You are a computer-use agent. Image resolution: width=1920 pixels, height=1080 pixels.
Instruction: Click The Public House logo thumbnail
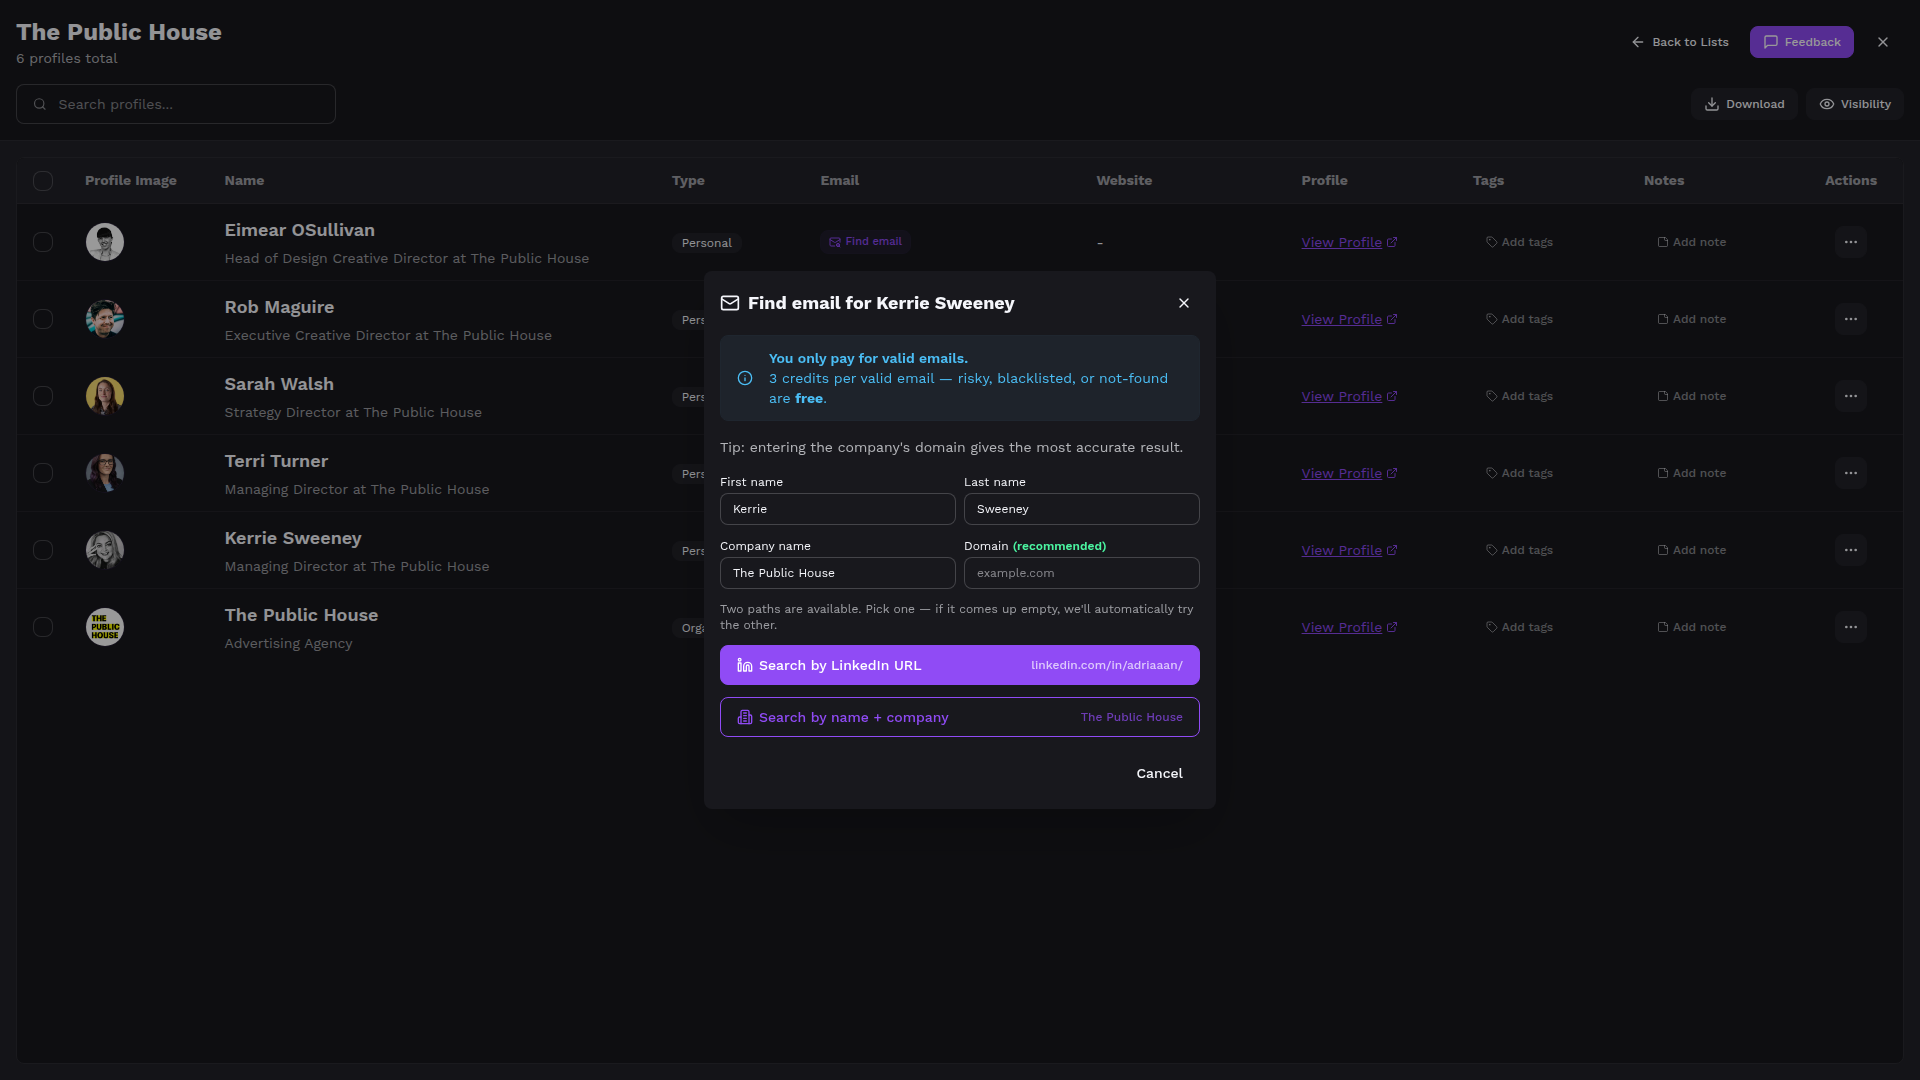[x=105, y=627]
